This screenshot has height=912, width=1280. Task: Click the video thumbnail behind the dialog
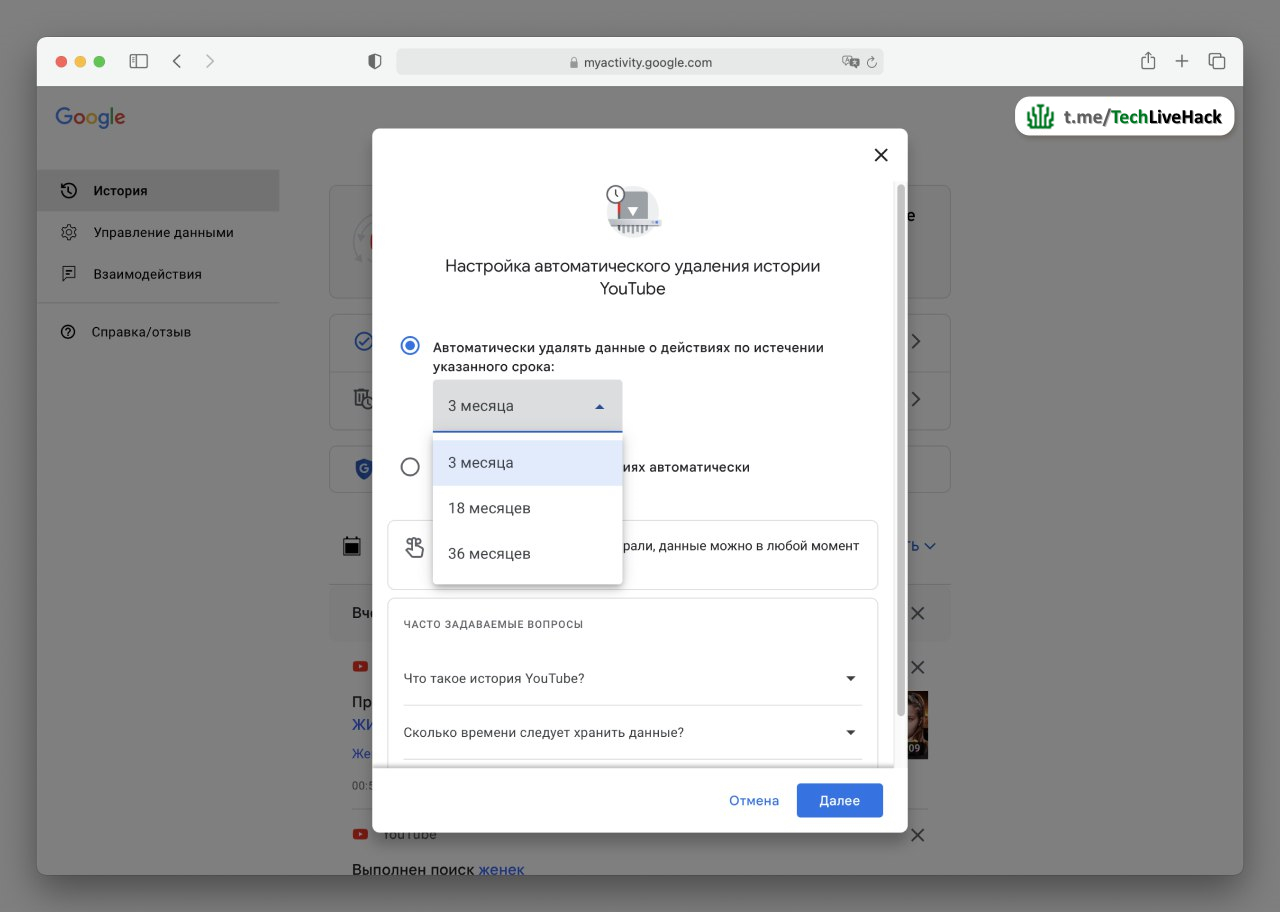coord(918,725)
